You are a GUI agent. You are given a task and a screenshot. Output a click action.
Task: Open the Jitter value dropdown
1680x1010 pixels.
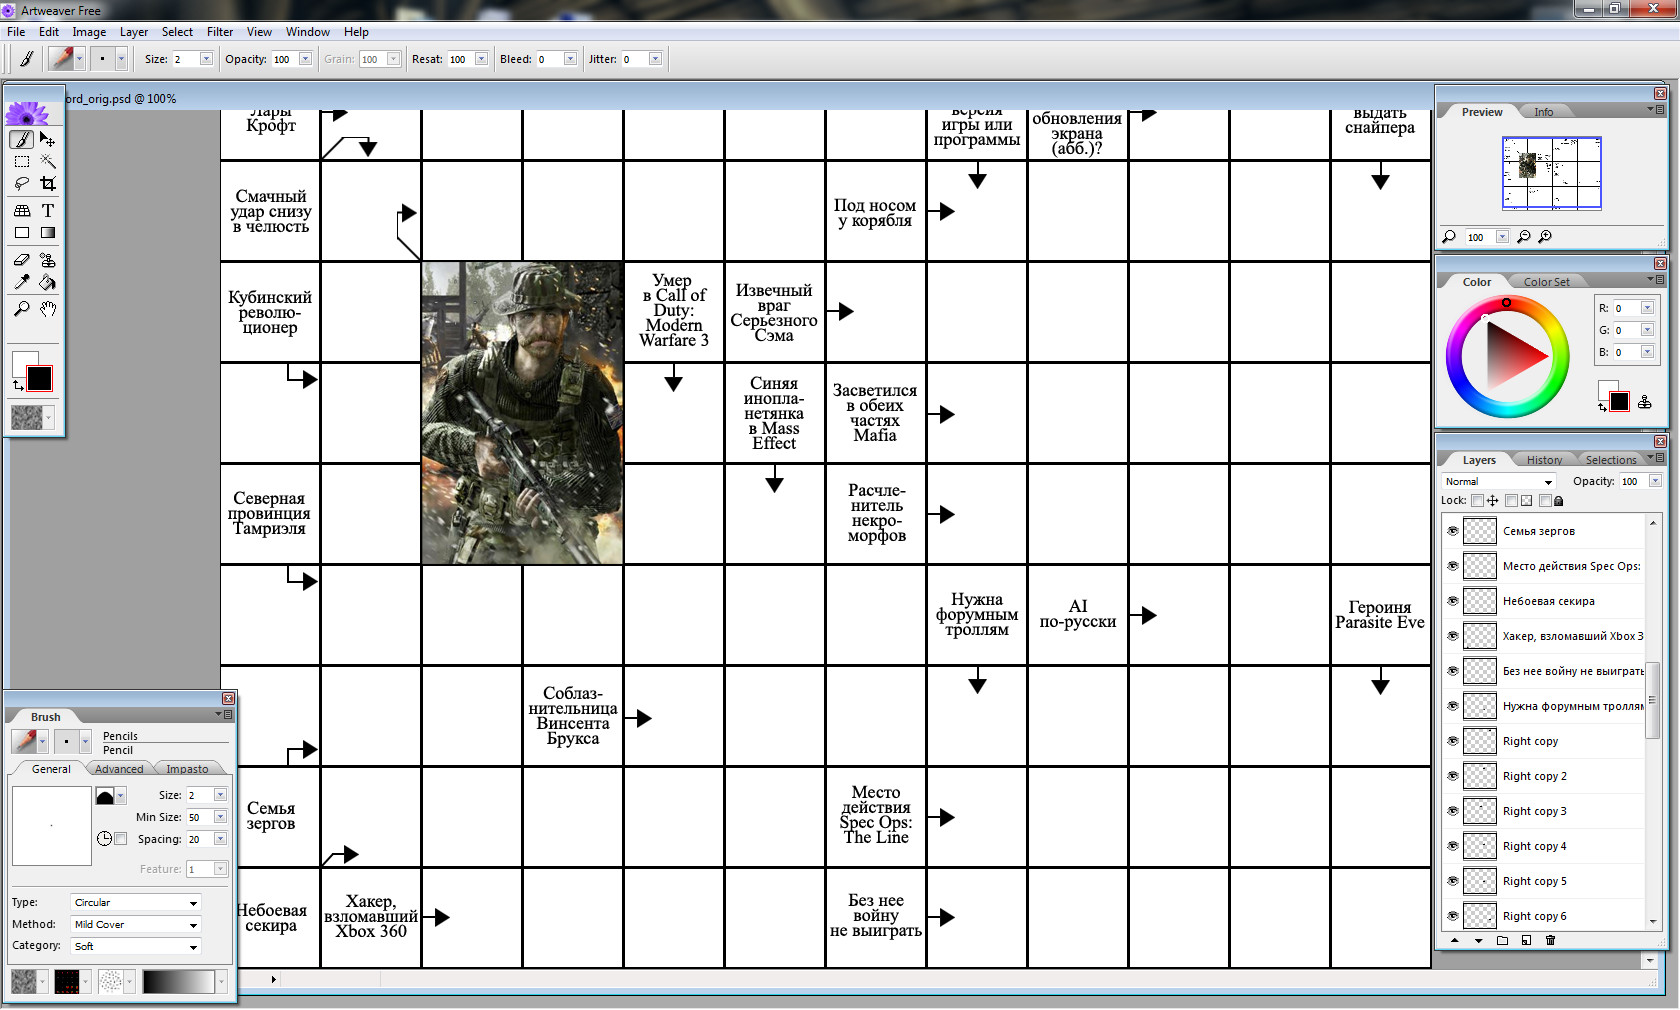(656, 59)
